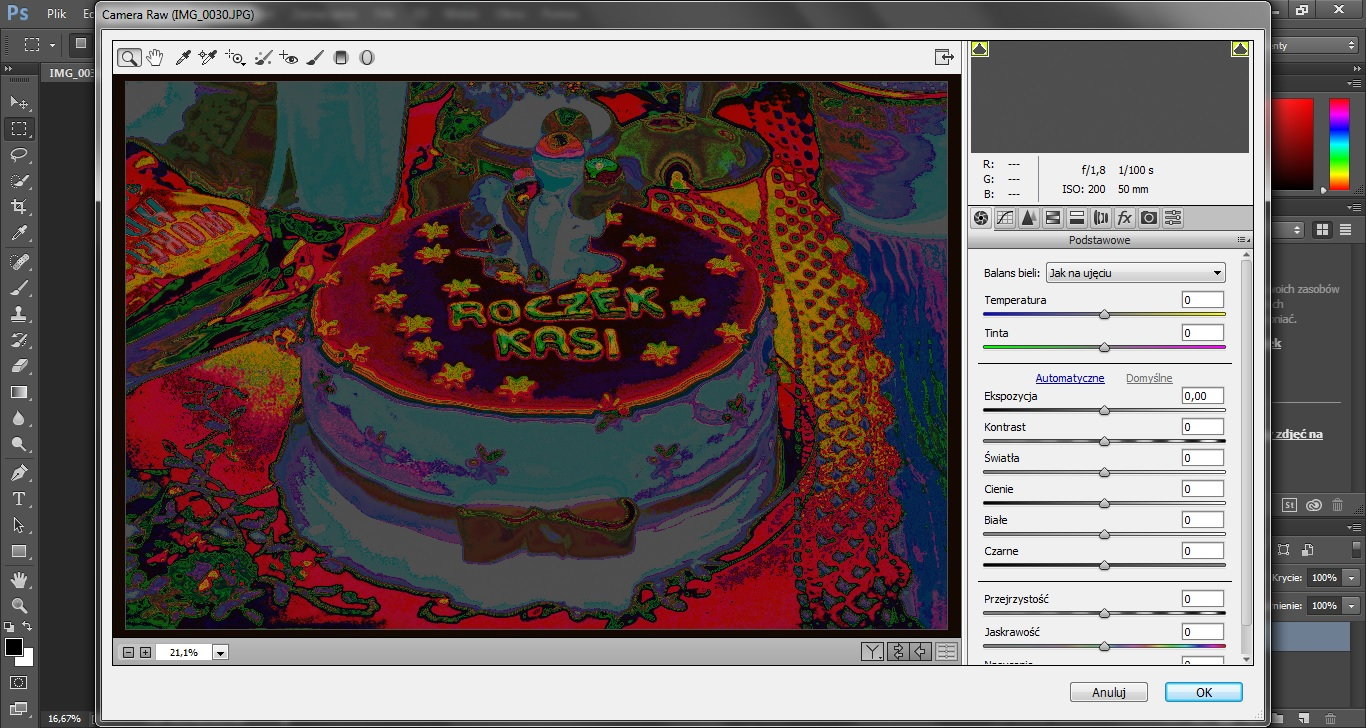Screen dimensions: 1368x728
Task: Click the Temperatura value input field
Action: click(x=1203, y=300)
